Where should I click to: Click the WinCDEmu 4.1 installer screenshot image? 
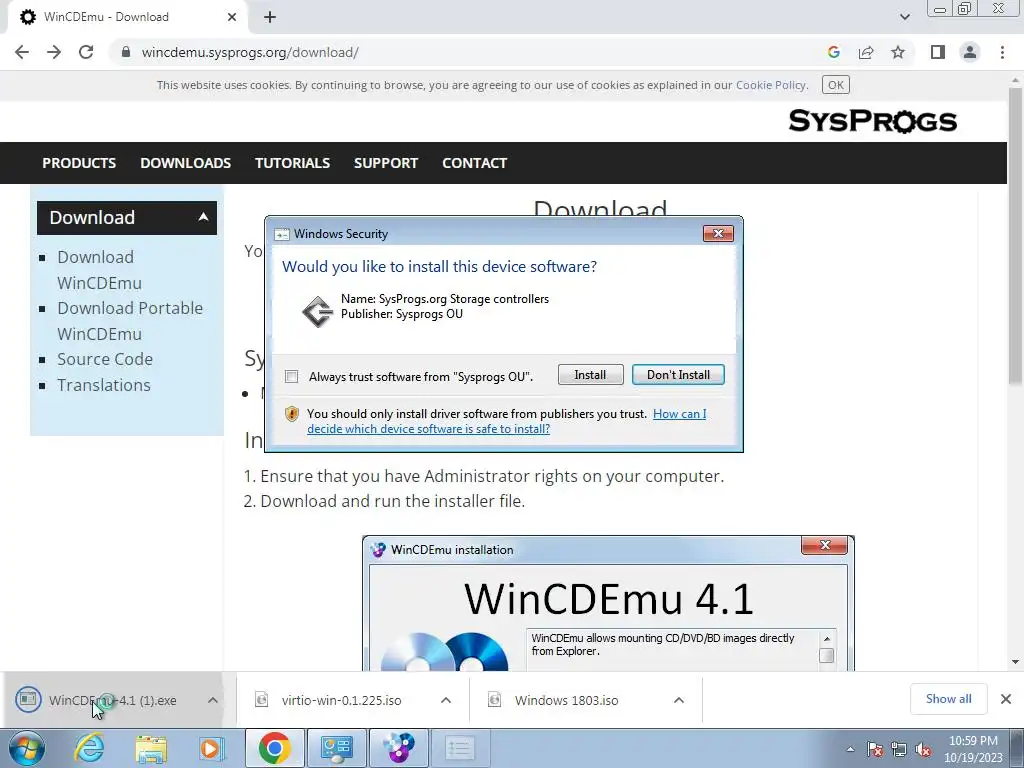[x=608, y=603]
